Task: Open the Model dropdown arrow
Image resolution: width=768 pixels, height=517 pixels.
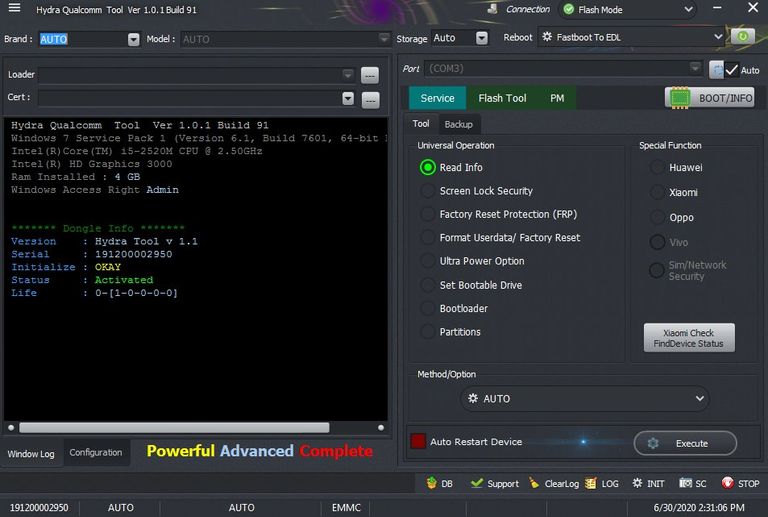Action: click(384, 38)
